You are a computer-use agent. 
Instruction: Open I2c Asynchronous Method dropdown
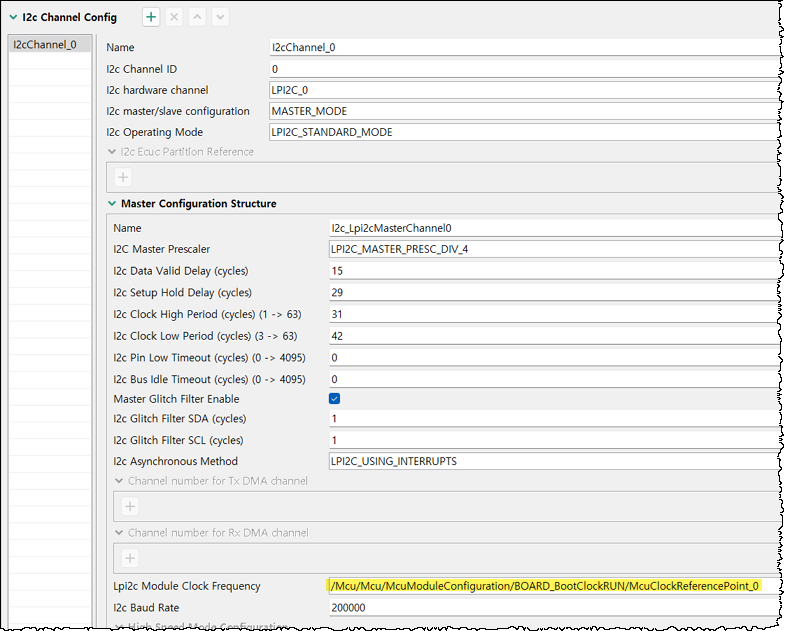555,461
